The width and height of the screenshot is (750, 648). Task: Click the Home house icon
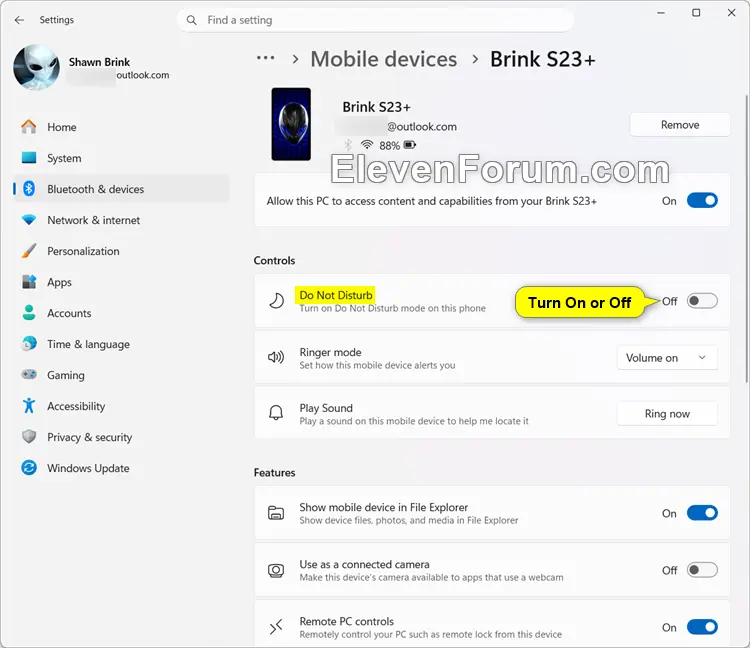[x=29, y=127]
